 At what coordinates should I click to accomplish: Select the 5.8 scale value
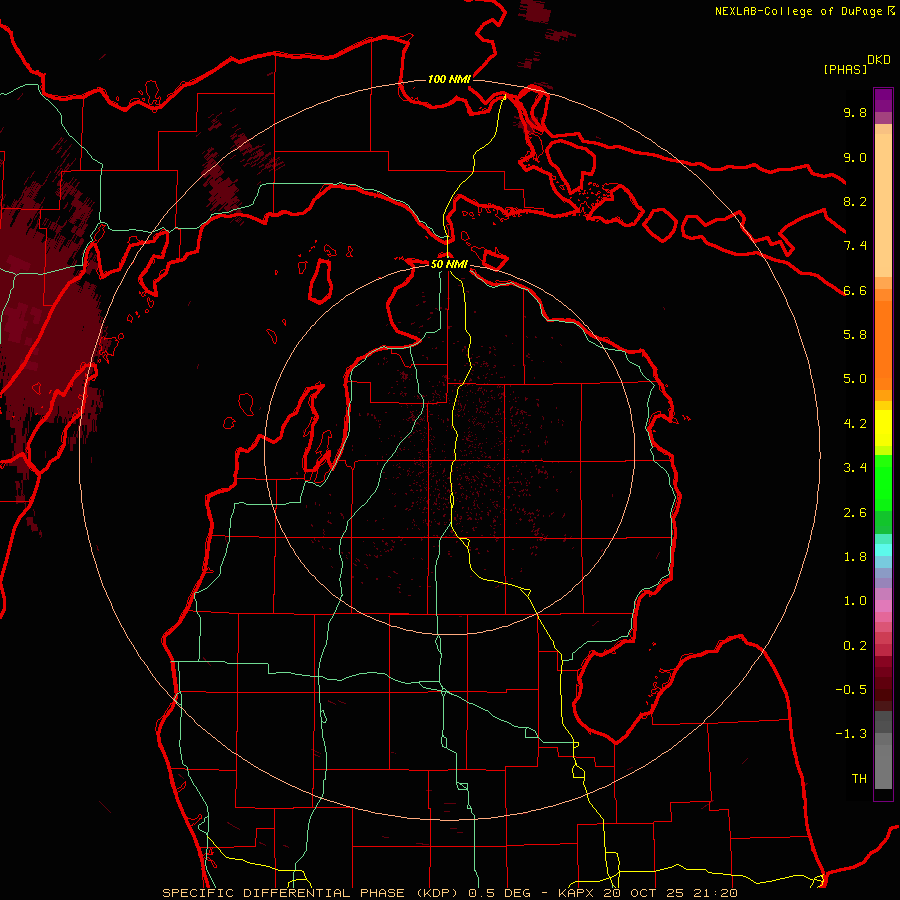[855, 335]
